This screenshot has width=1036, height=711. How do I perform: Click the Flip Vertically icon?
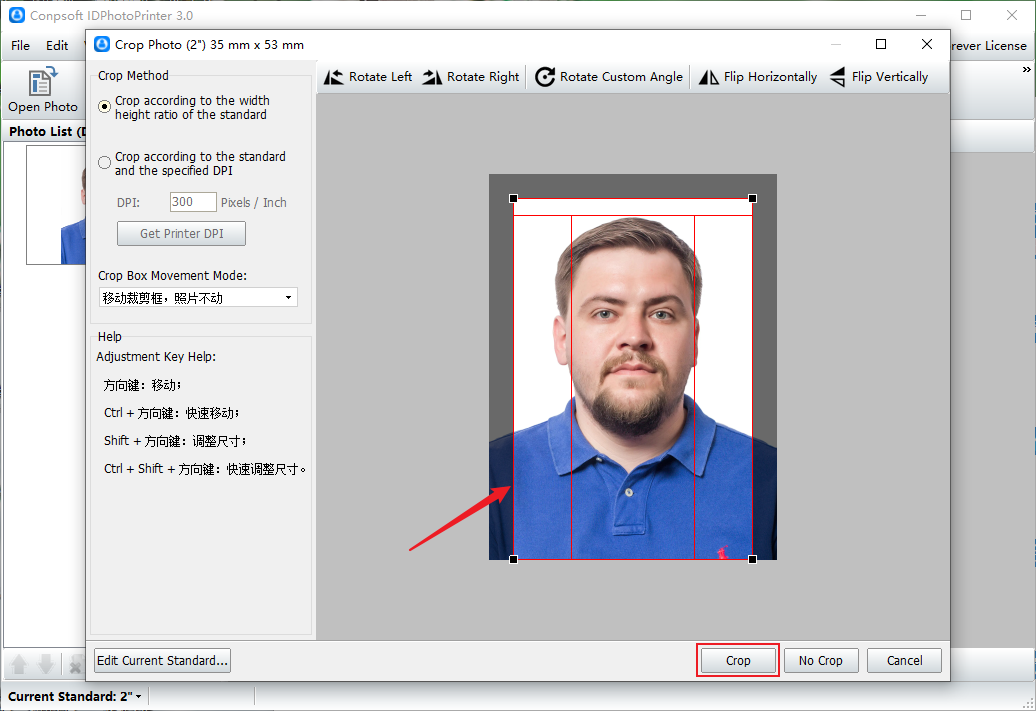click(x=838, y=77)
